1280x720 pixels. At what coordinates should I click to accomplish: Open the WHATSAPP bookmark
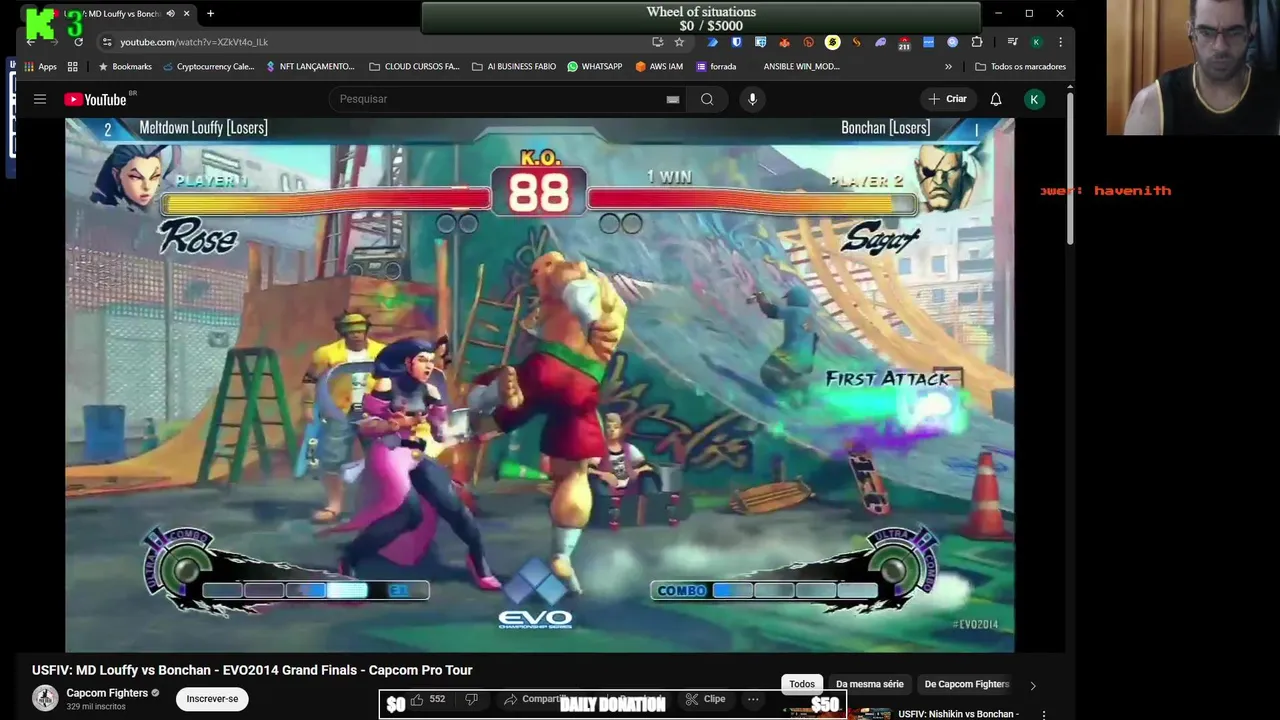(594, 67)
